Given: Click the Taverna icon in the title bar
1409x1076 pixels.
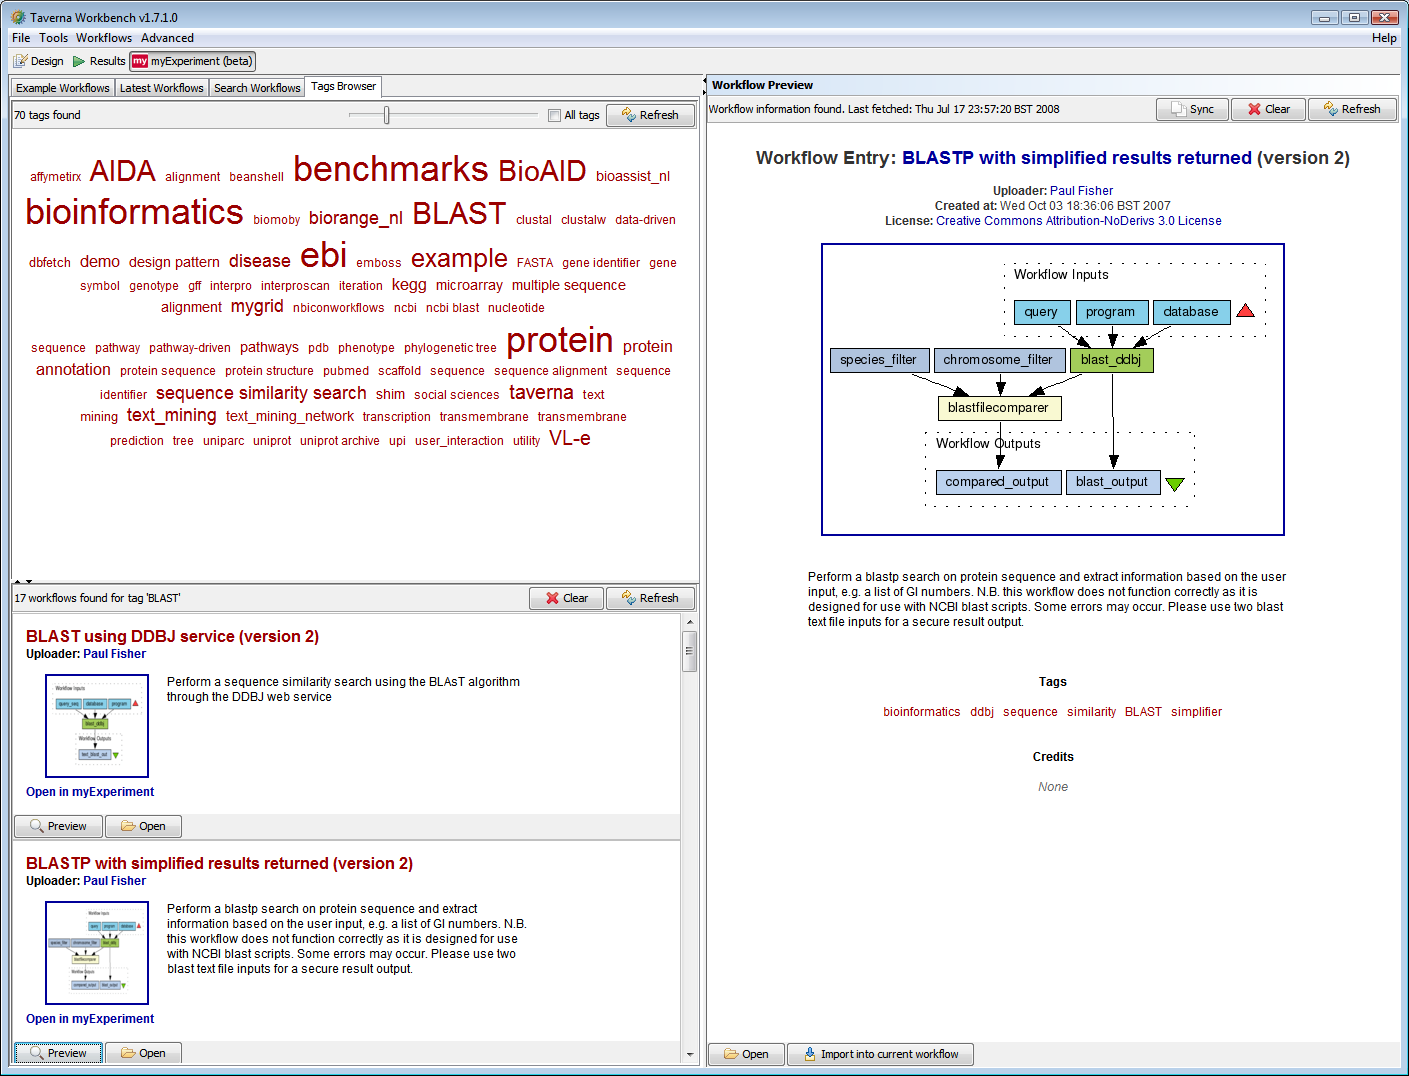Looking at the screenshot, I should coord(18,17).
